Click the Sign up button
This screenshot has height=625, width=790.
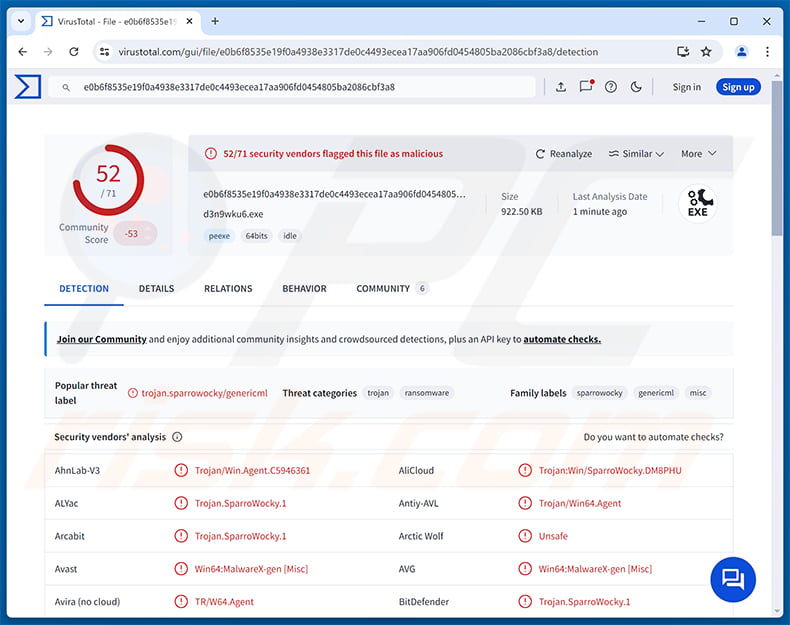click(738, 87)
